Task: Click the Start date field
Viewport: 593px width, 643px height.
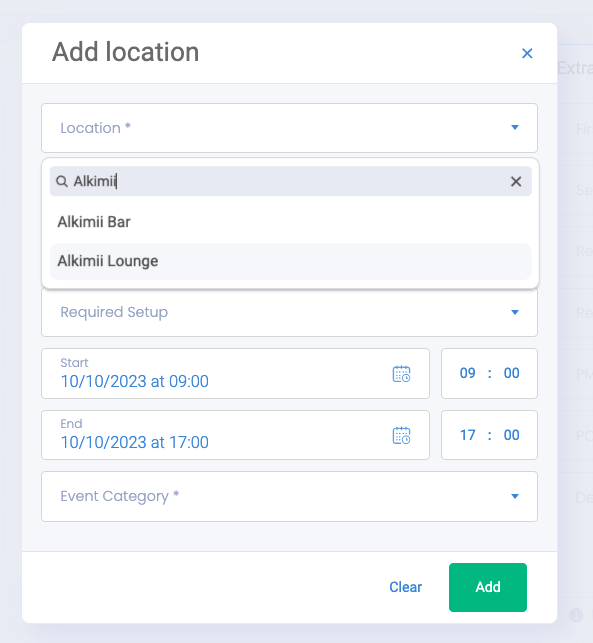Action: [235, 374]
